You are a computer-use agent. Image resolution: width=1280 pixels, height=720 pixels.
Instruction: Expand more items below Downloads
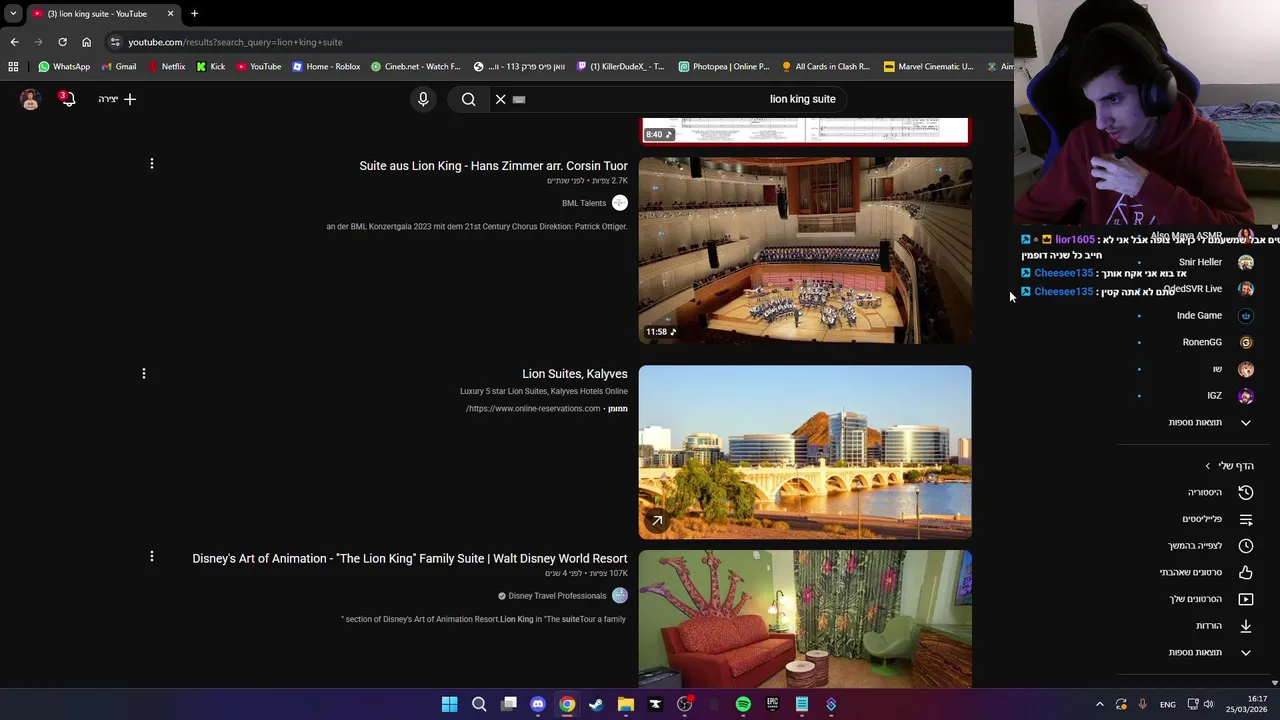tap(1209, 652)
